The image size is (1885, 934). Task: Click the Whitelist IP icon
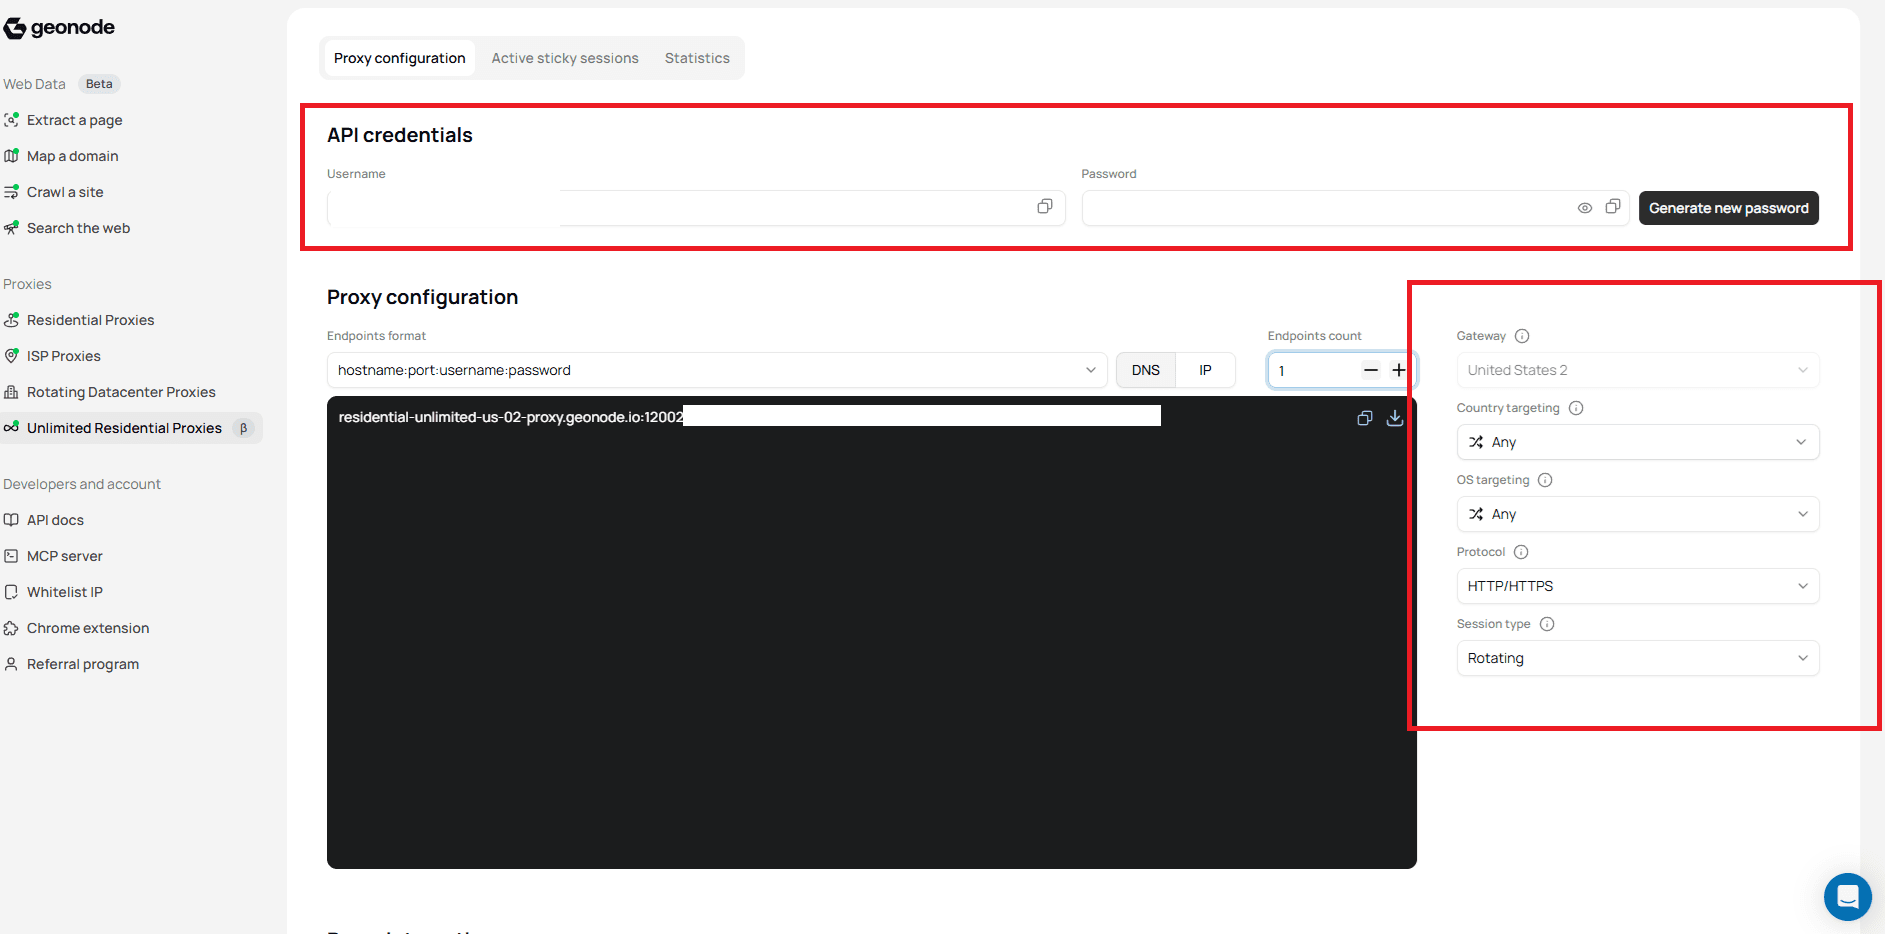click(x=12, y=592)
